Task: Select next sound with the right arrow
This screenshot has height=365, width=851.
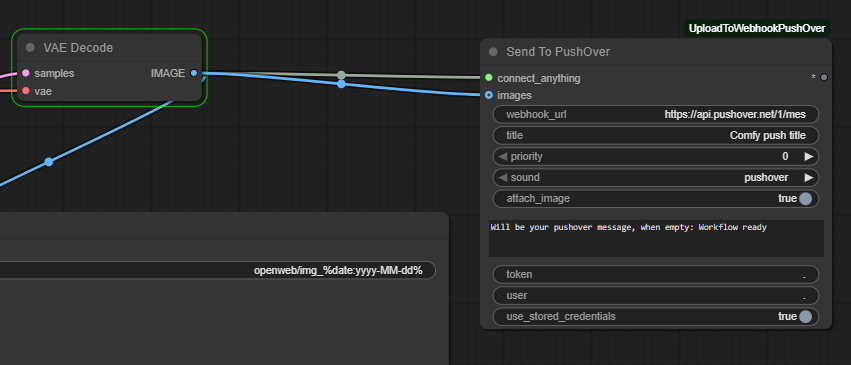Action: pos(809,177)
